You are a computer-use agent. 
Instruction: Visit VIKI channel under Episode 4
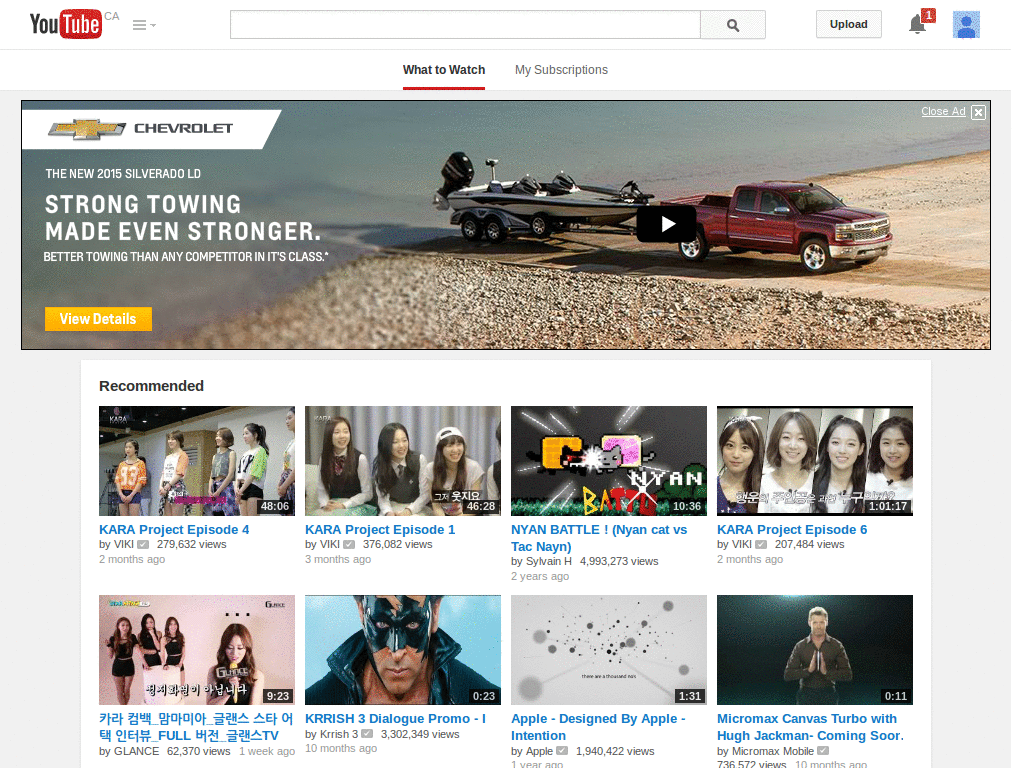tap(123, 544)
